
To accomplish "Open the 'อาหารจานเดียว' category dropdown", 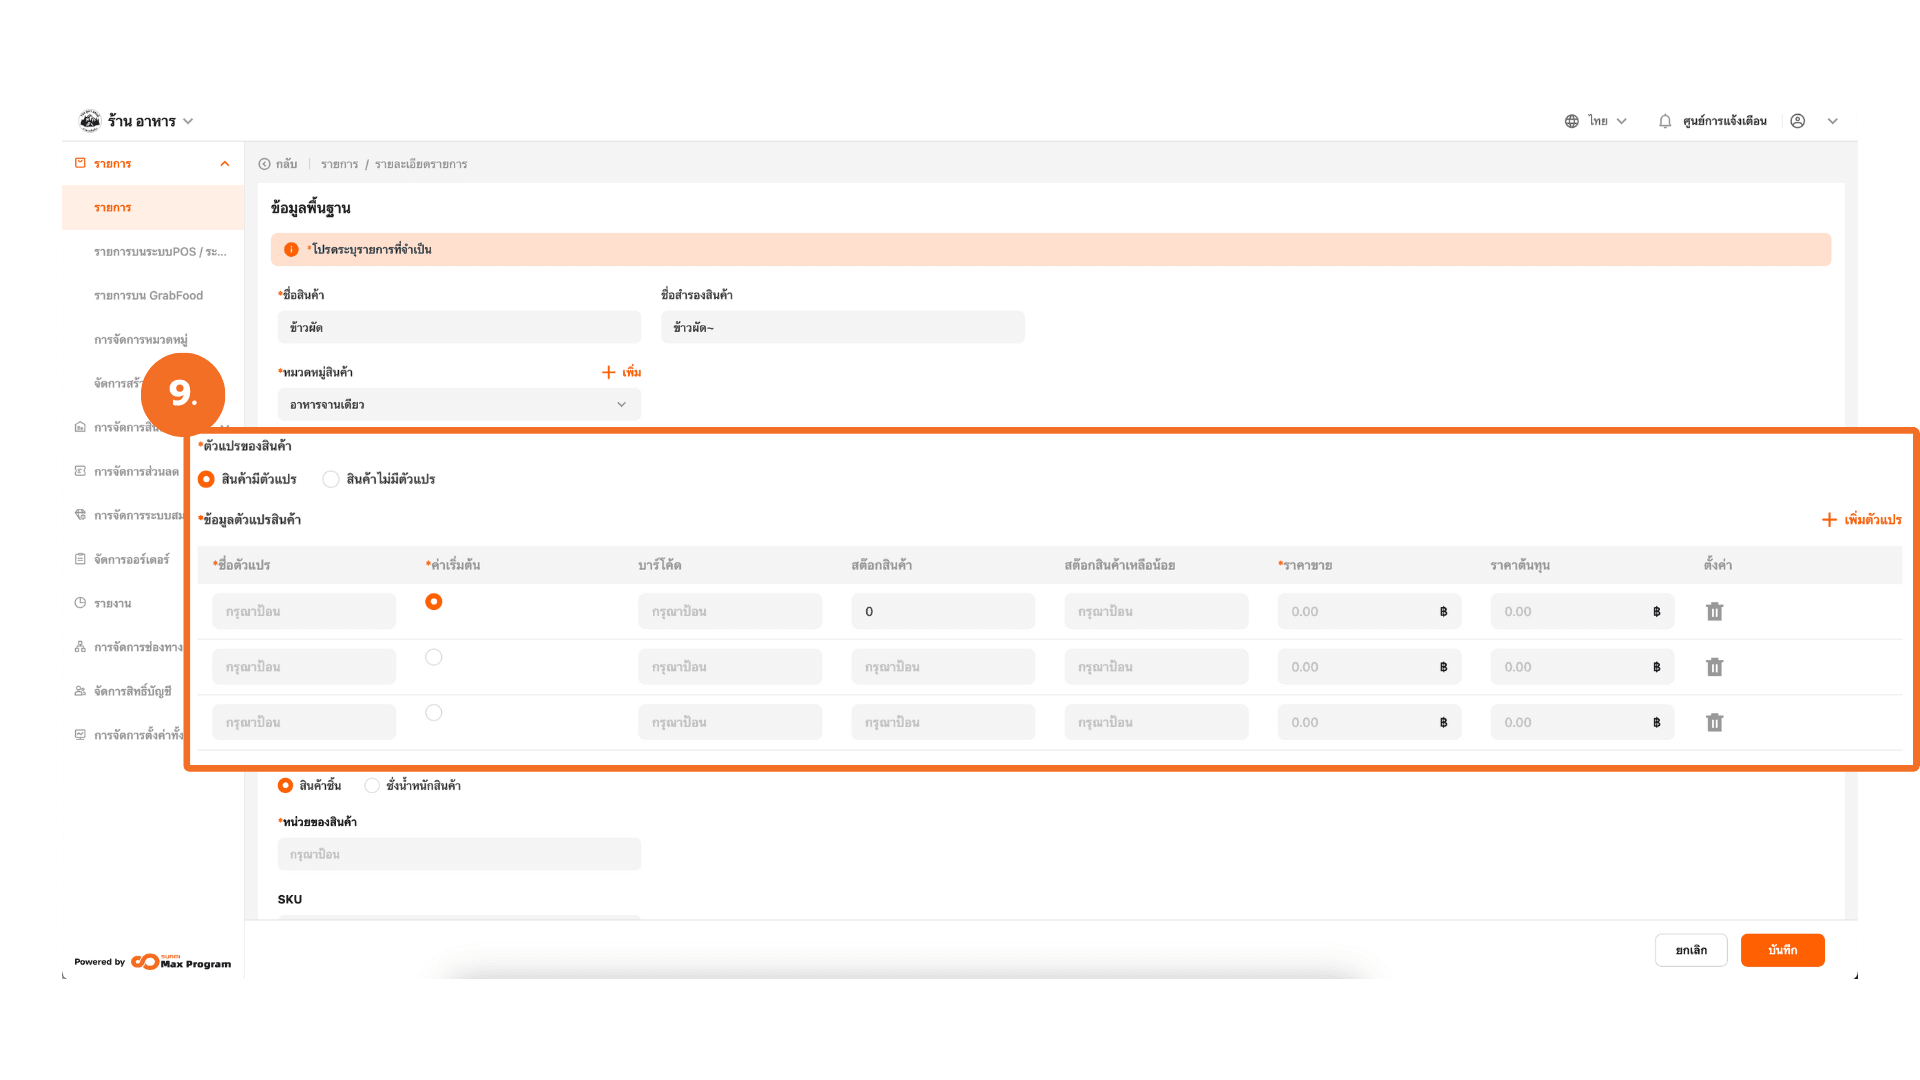I will coord(459,405).
